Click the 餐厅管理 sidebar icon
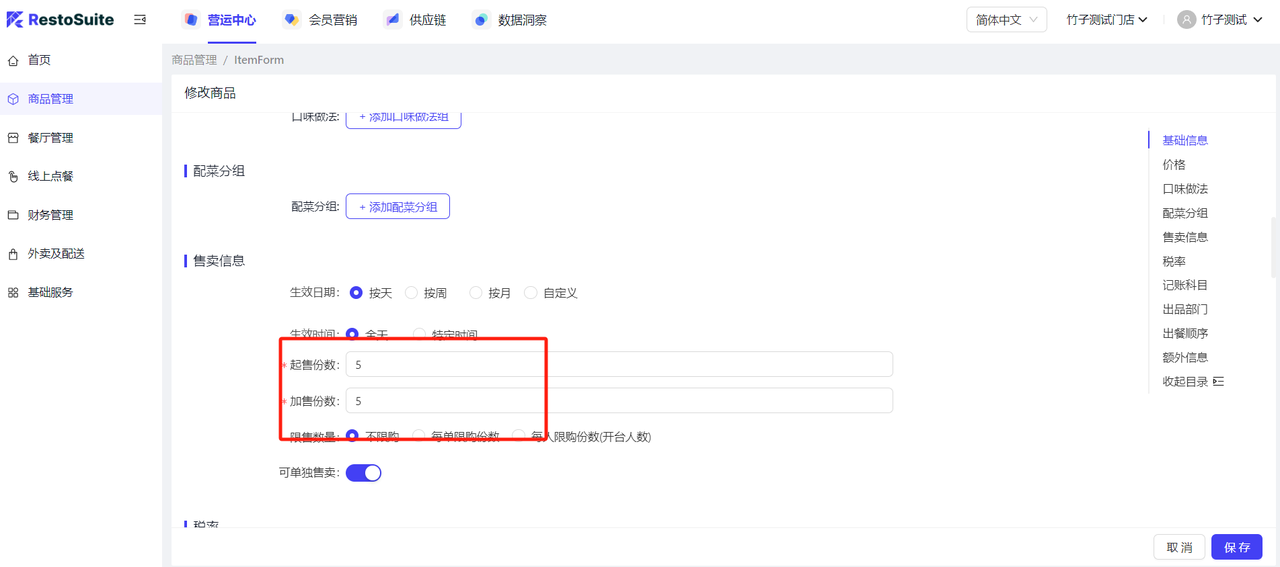The height and width of the screenshot is (567, 1280). coord(13,138)
